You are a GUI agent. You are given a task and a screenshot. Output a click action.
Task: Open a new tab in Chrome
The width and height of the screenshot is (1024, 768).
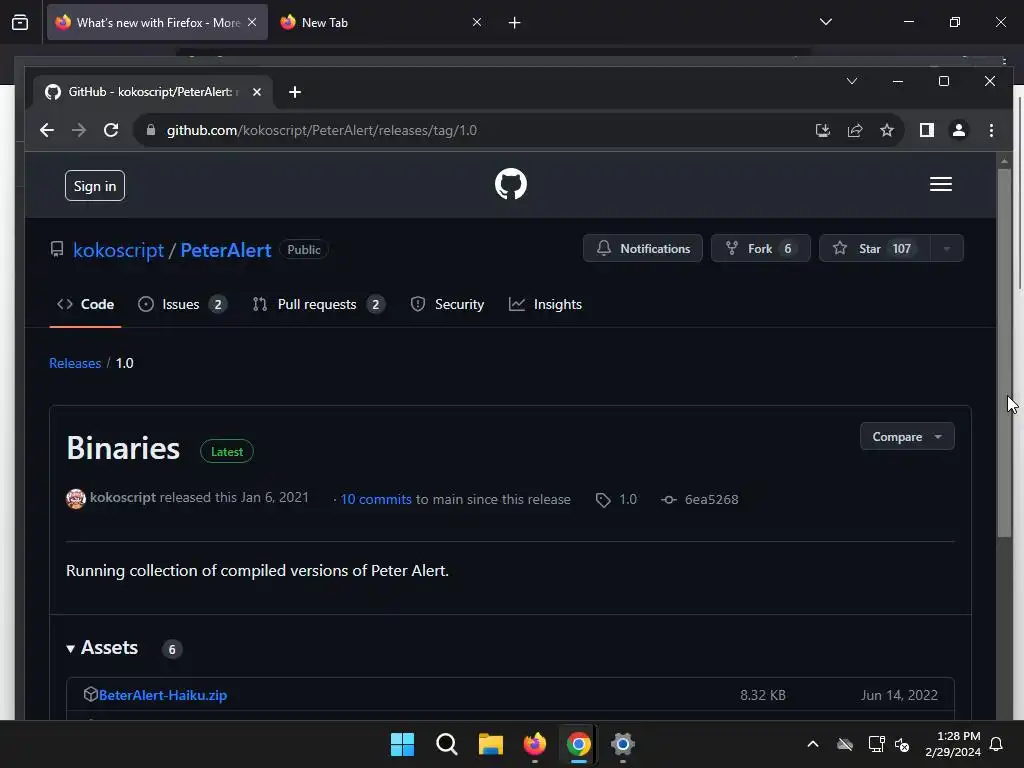pyautogui.click(x=295, y=92)
